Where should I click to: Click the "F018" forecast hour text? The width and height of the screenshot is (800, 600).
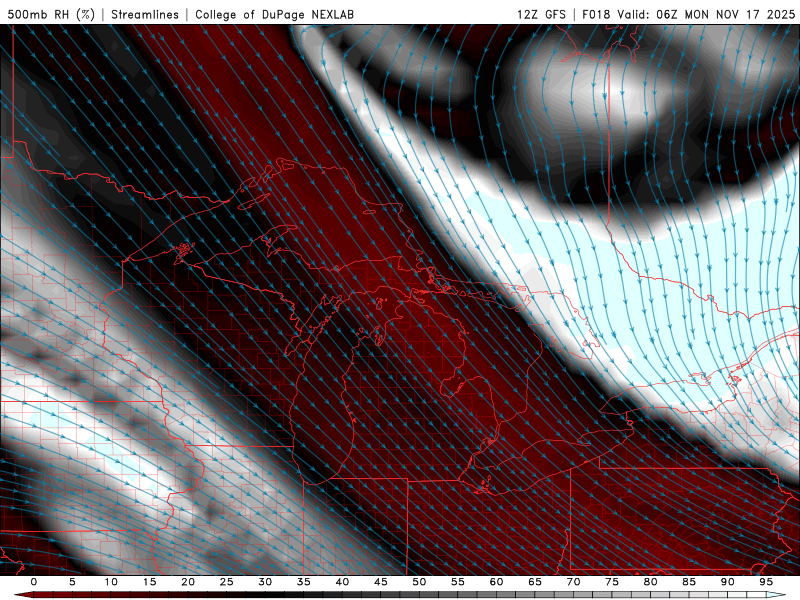(x=596, y=14)
